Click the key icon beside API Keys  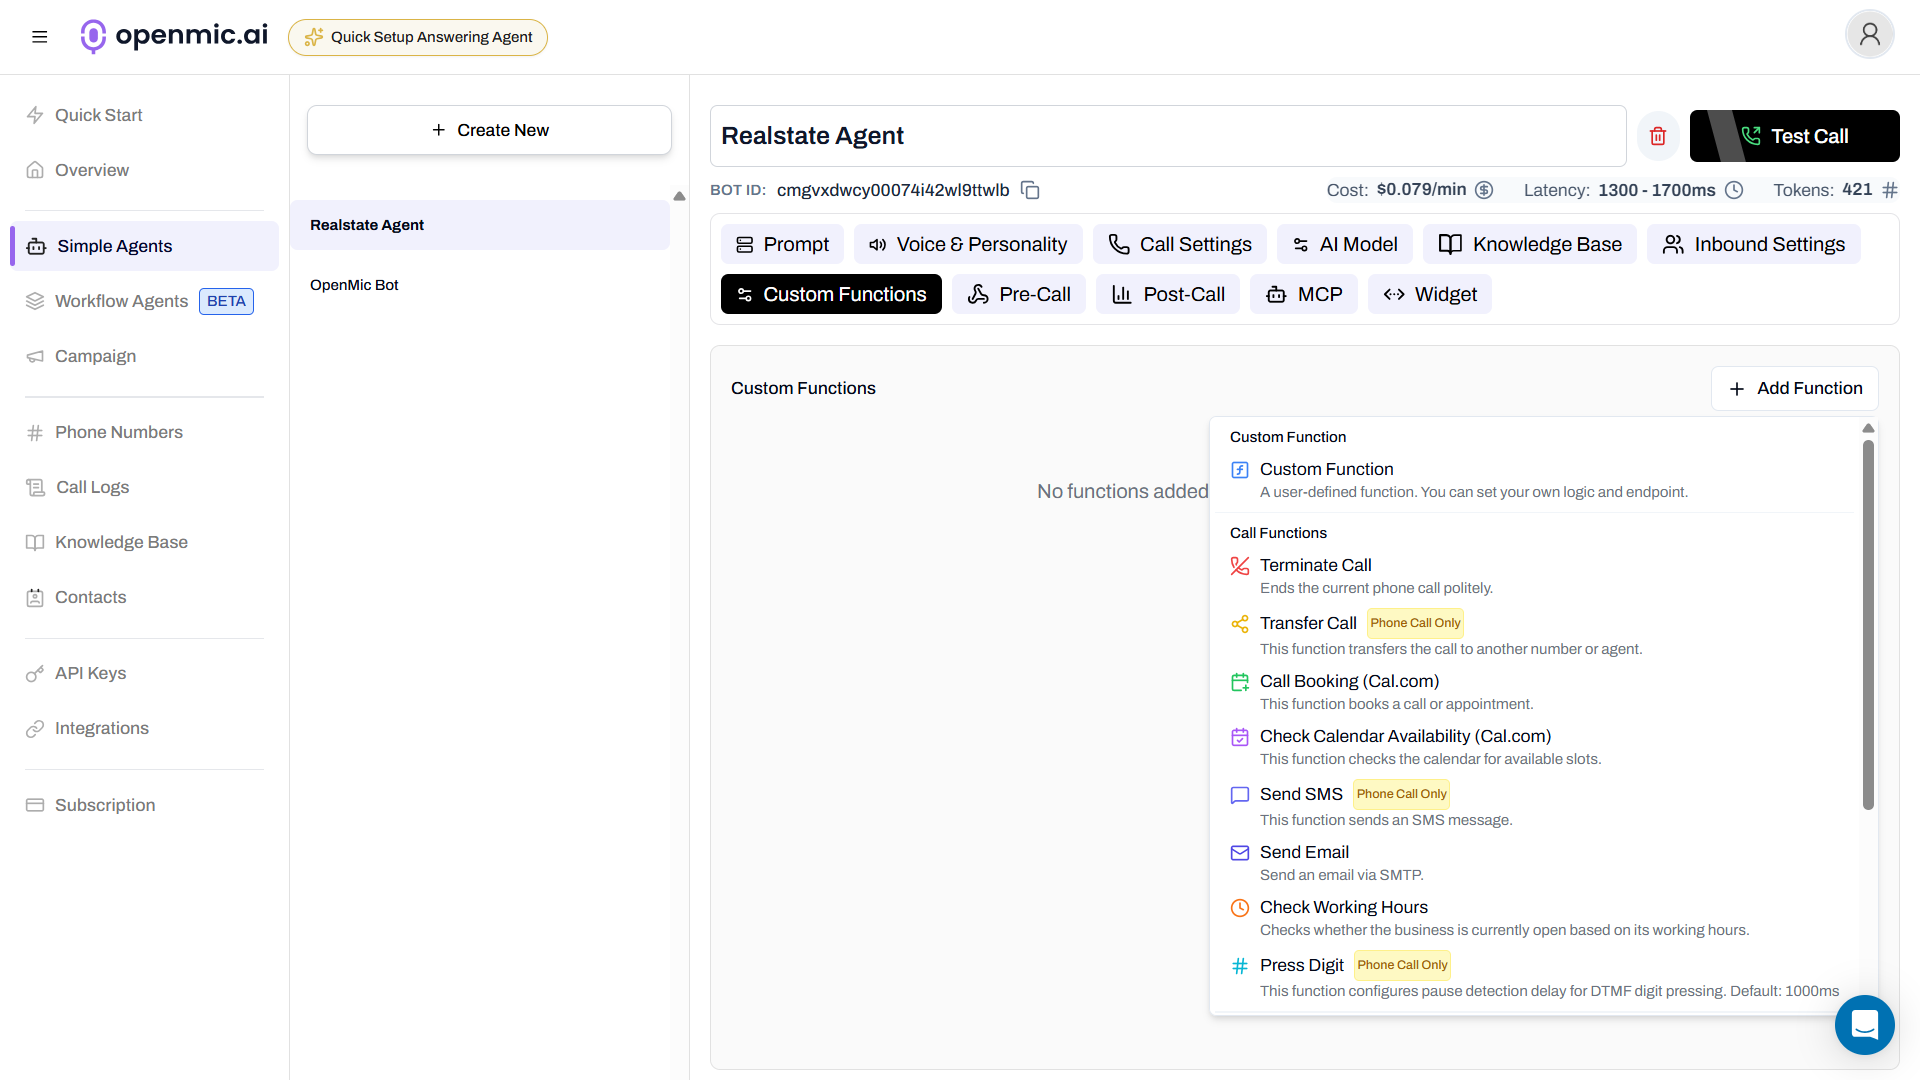click(x=36, y=673)
